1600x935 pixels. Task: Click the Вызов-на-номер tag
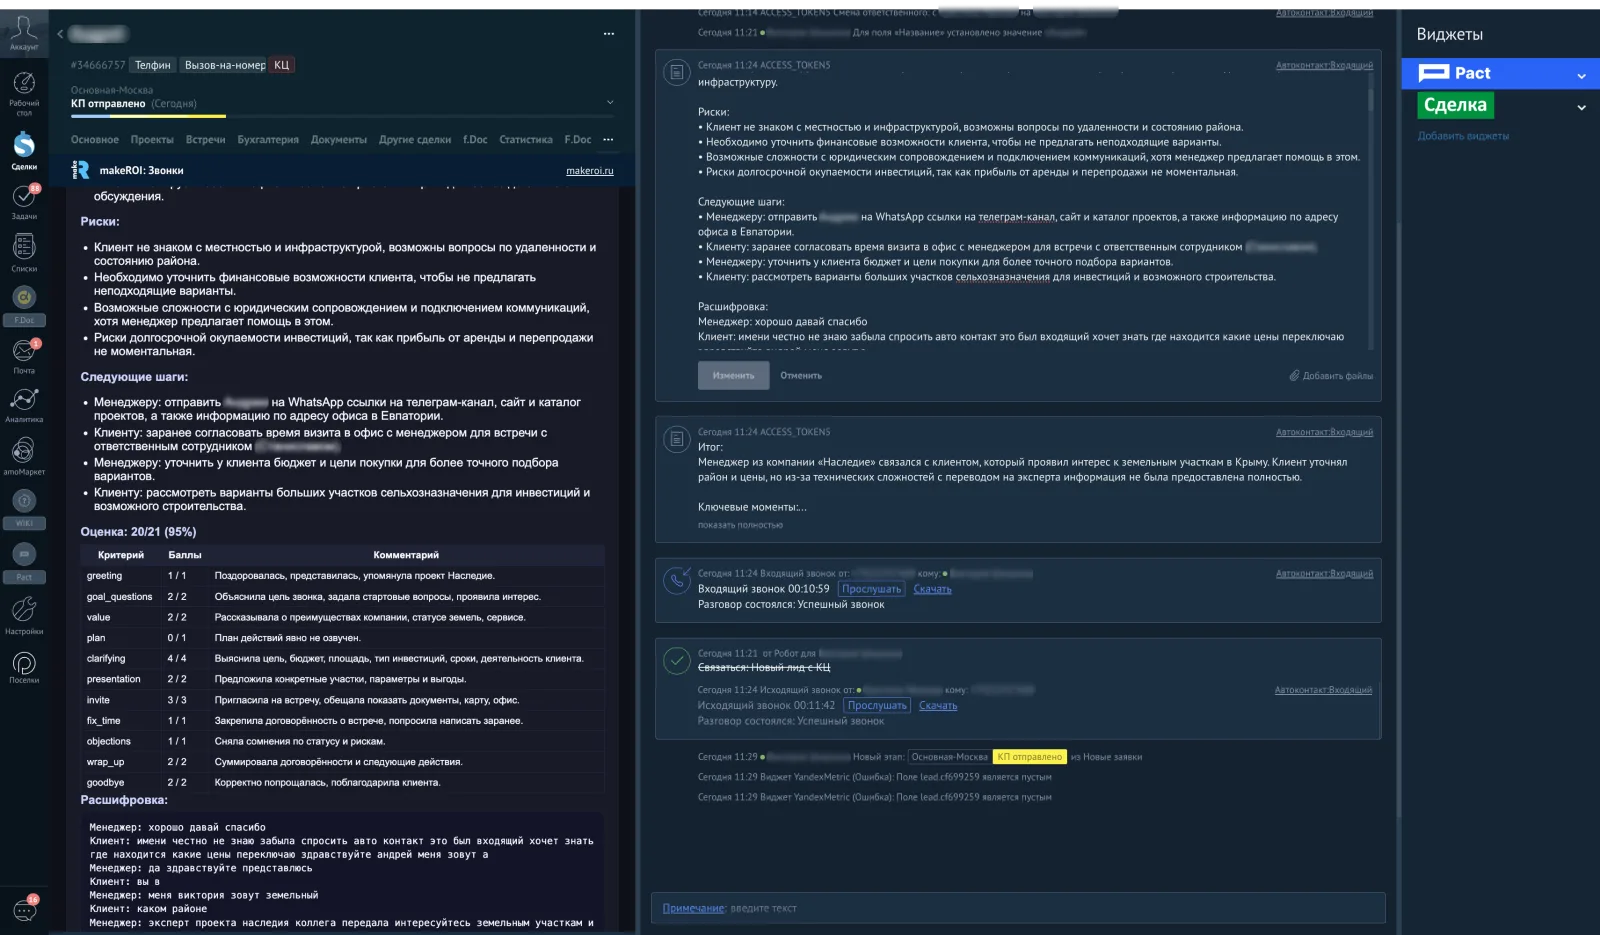pos(225,65)
